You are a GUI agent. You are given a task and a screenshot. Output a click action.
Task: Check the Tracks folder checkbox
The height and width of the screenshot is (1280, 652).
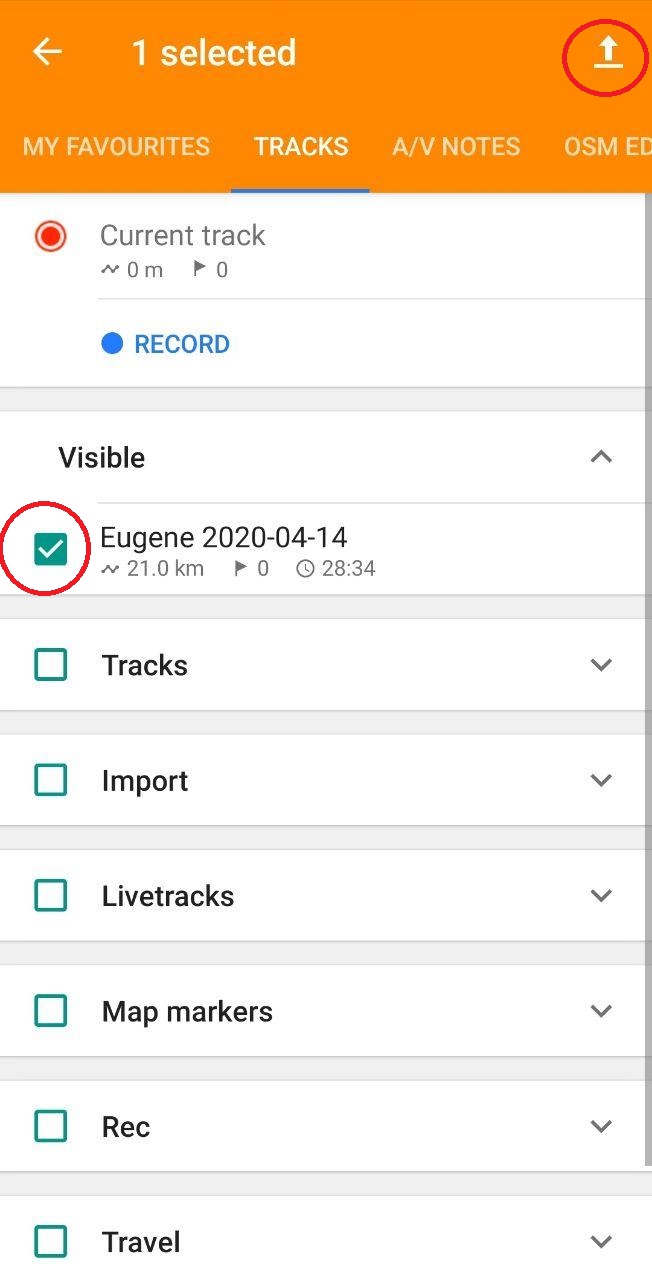[x=50, y=665]
